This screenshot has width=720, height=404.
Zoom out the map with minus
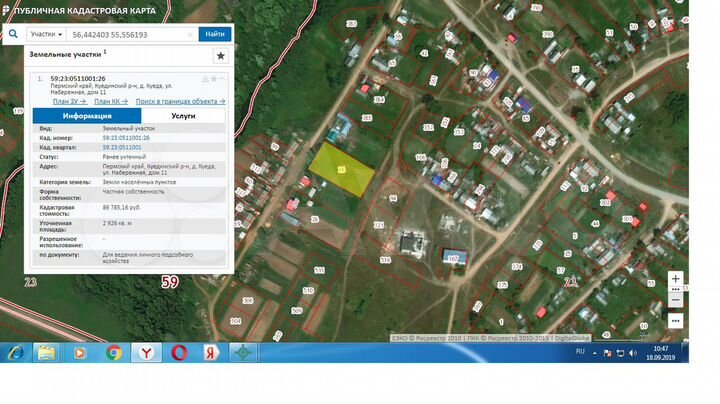coord(677,299)
